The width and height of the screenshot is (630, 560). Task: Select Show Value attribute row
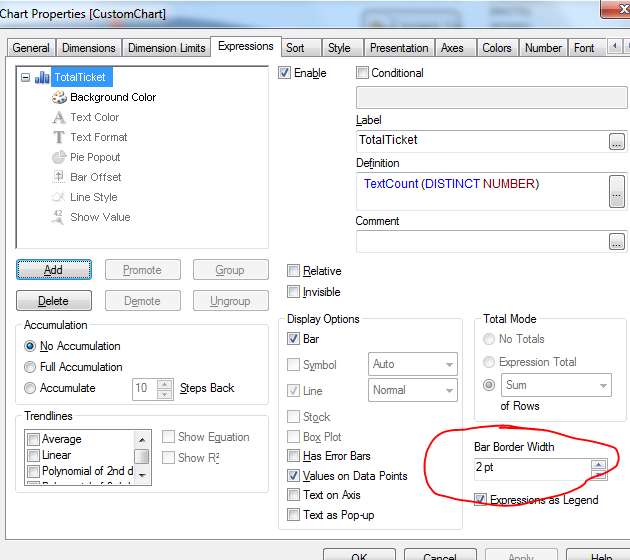[100, 217]
